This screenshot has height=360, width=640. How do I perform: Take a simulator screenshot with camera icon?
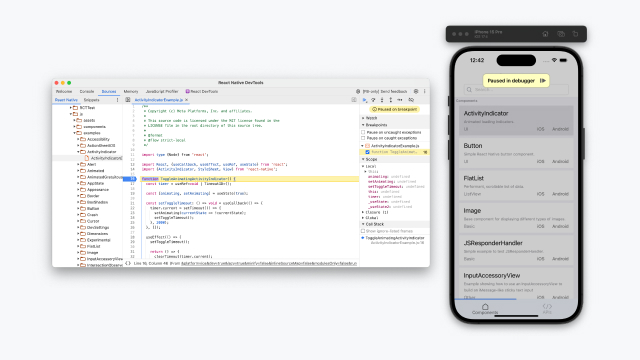coord(561,34)
